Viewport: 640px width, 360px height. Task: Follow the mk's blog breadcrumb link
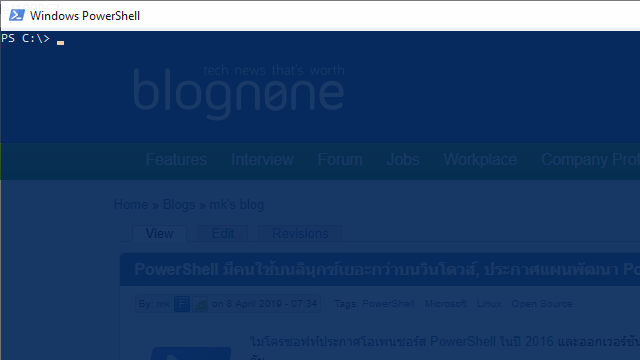point(237,204)
